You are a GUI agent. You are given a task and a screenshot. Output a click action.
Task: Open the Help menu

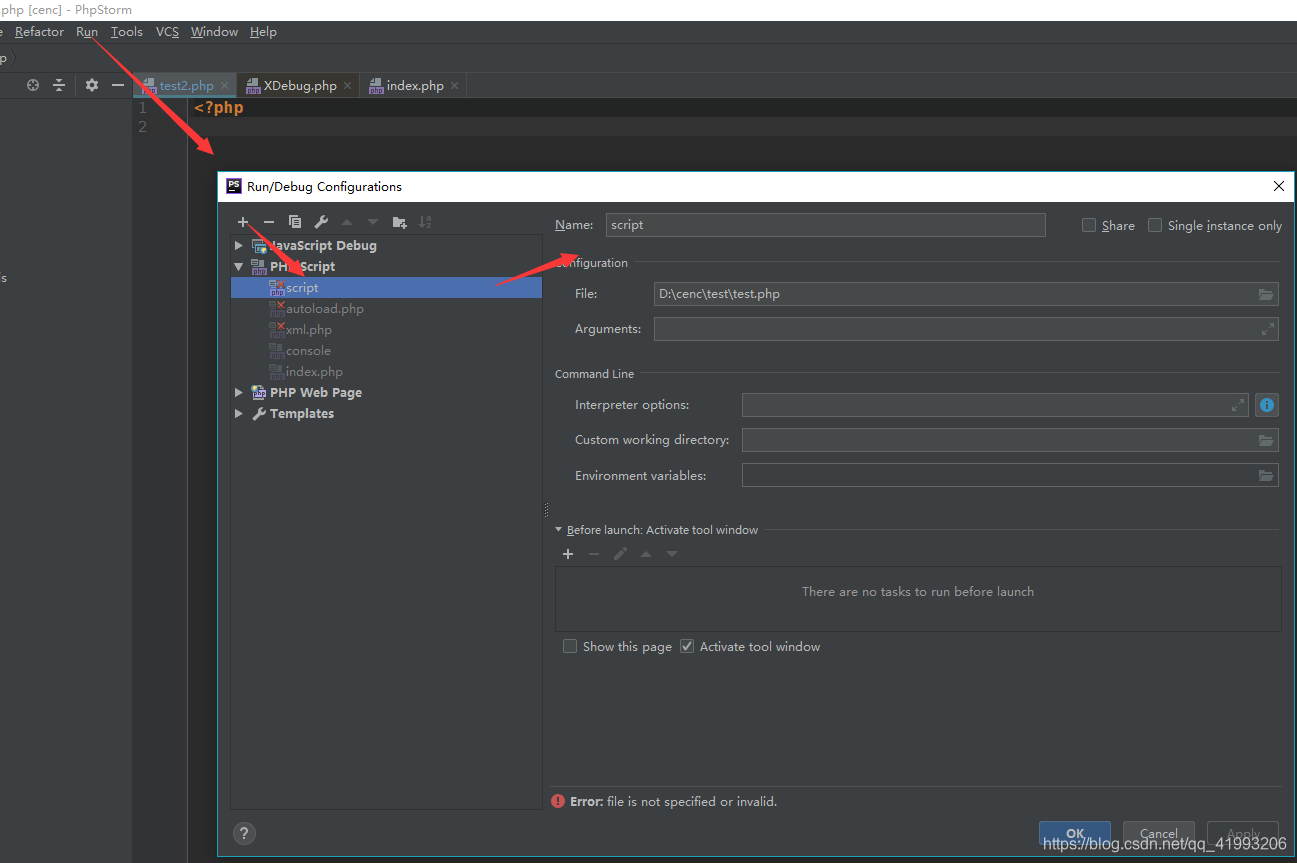263,32
